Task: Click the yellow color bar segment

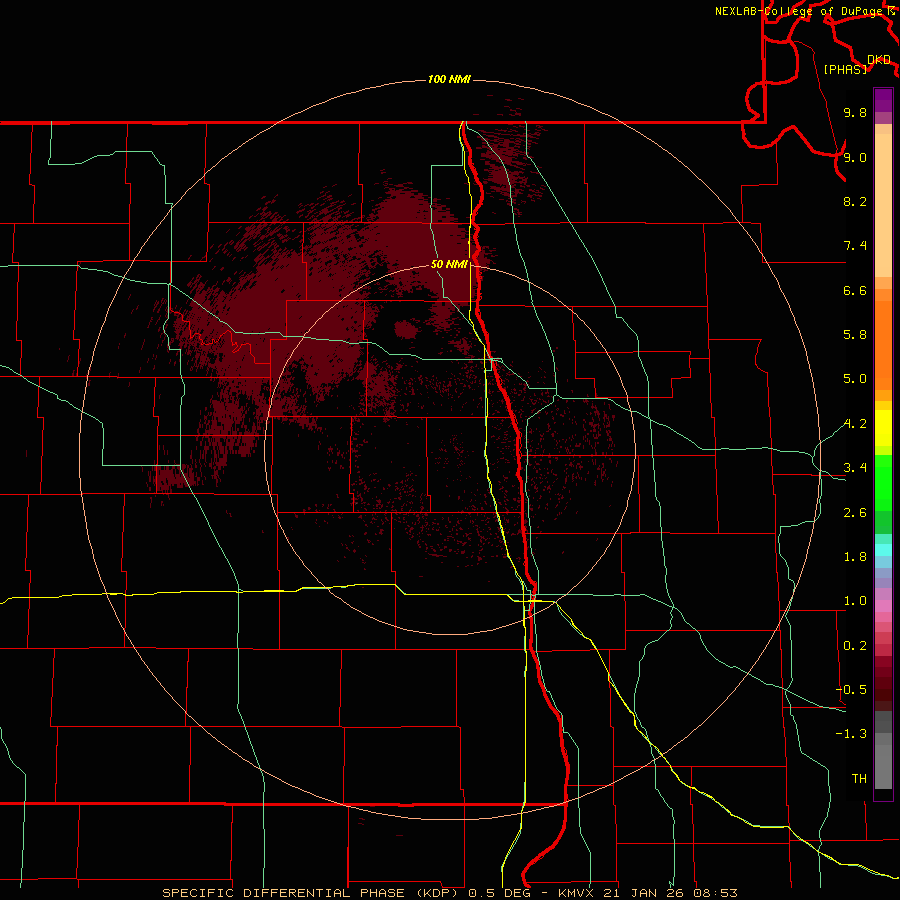Action: pyautogui.click(x=883, y=428)
